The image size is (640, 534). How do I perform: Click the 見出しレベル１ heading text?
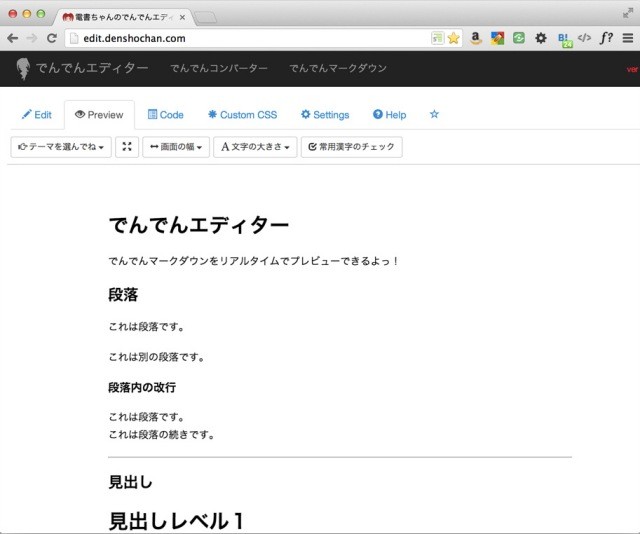pyautogui.click(x=176, y=521)
